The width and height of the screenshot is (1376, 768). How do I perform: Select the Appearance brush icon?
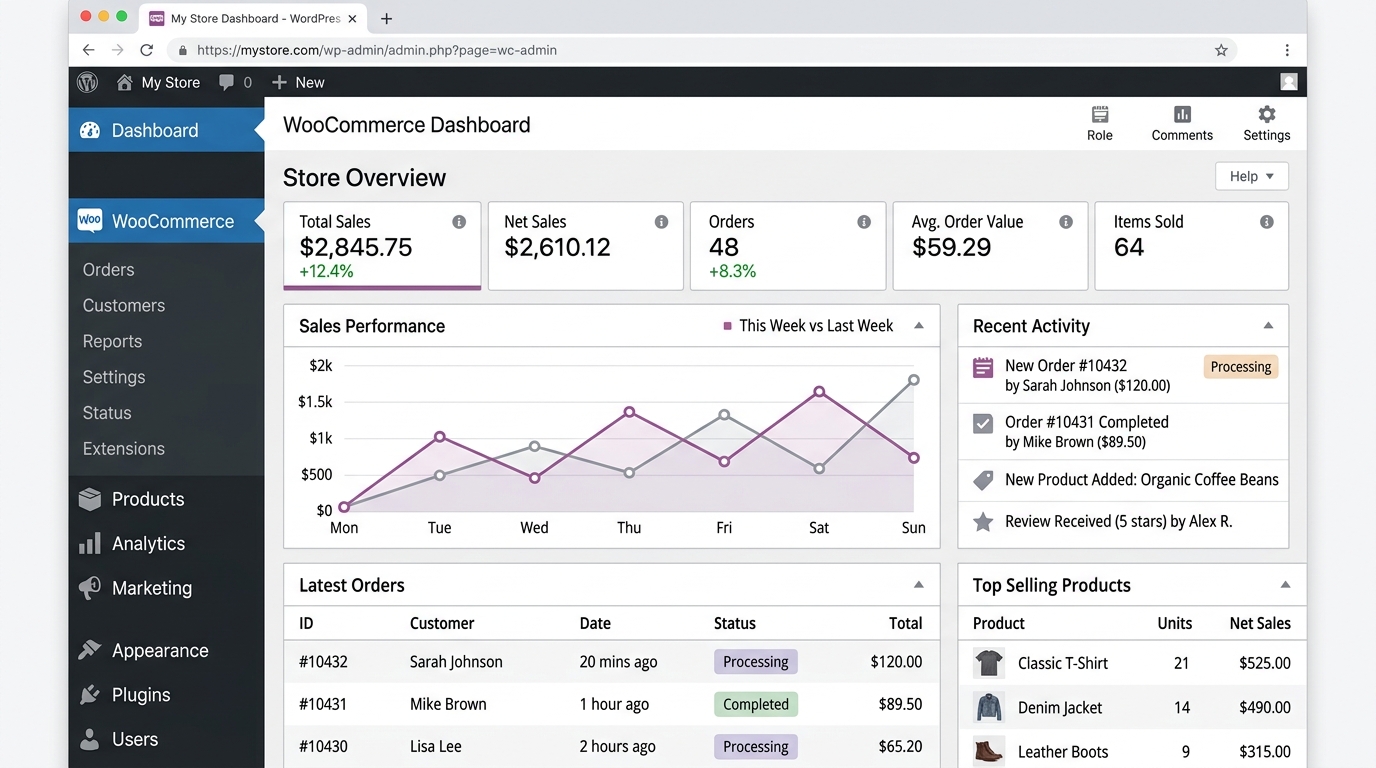pyautogui.click(x=89, y=650)
